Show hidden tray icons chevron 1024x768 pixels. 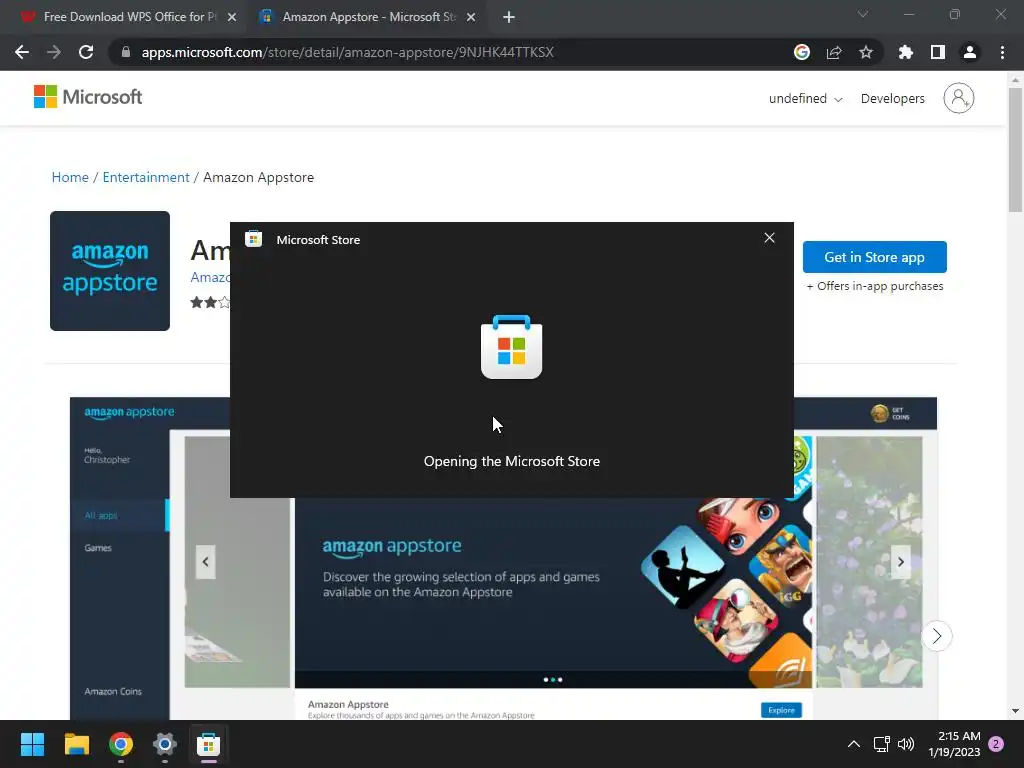[x=853, y=744]
